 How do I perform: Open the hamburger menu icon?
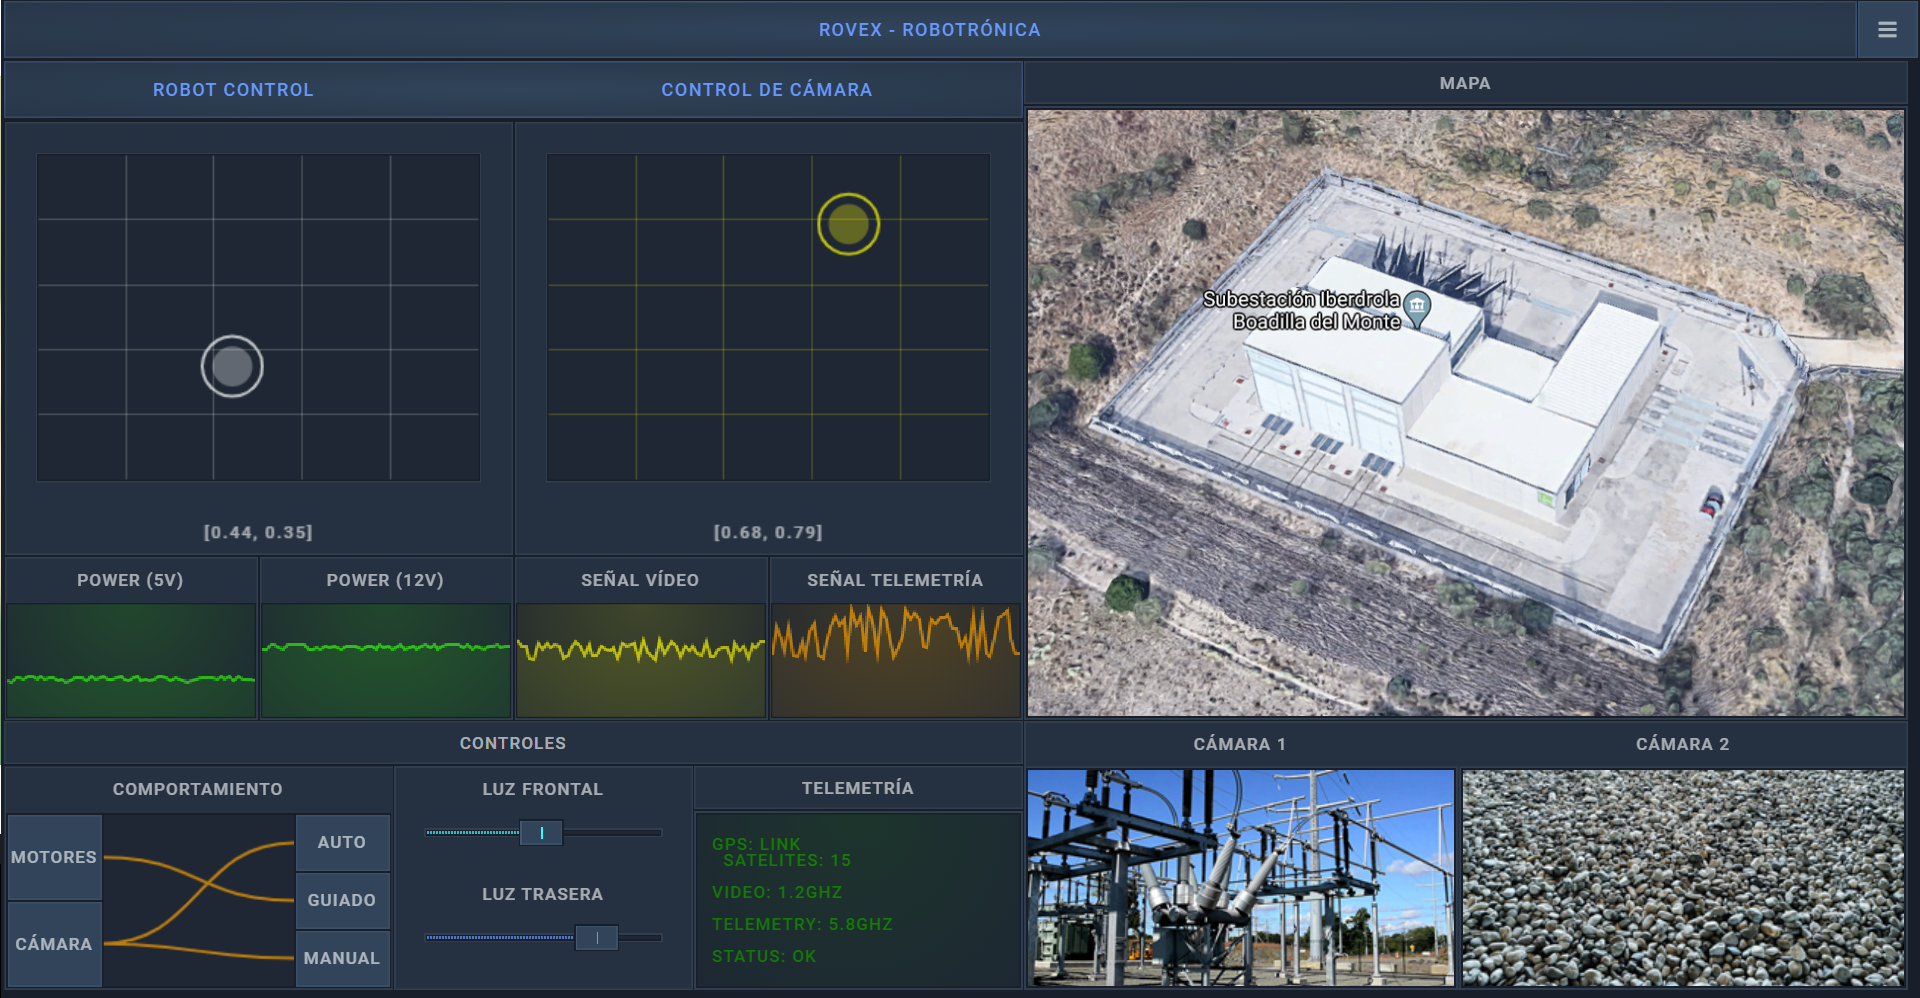tap(1887, 30)
